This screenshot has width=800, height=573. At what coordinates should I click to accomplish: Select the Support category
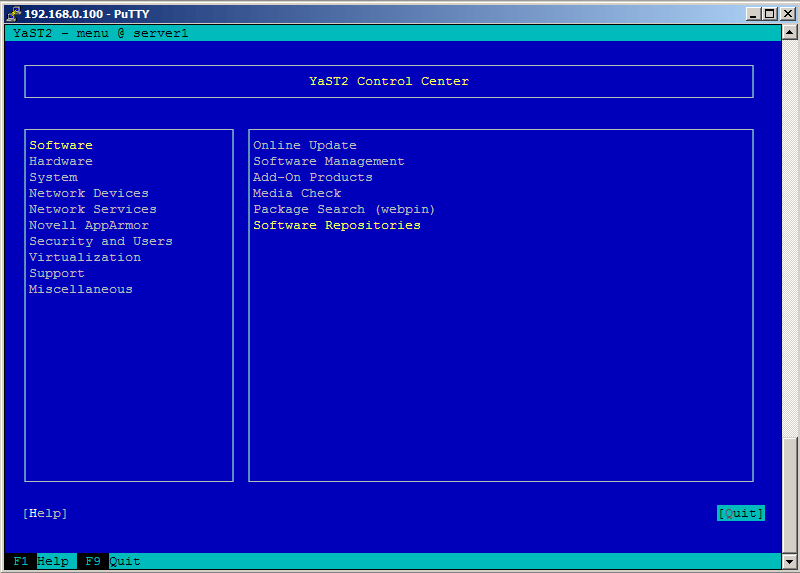click(57, 273)
